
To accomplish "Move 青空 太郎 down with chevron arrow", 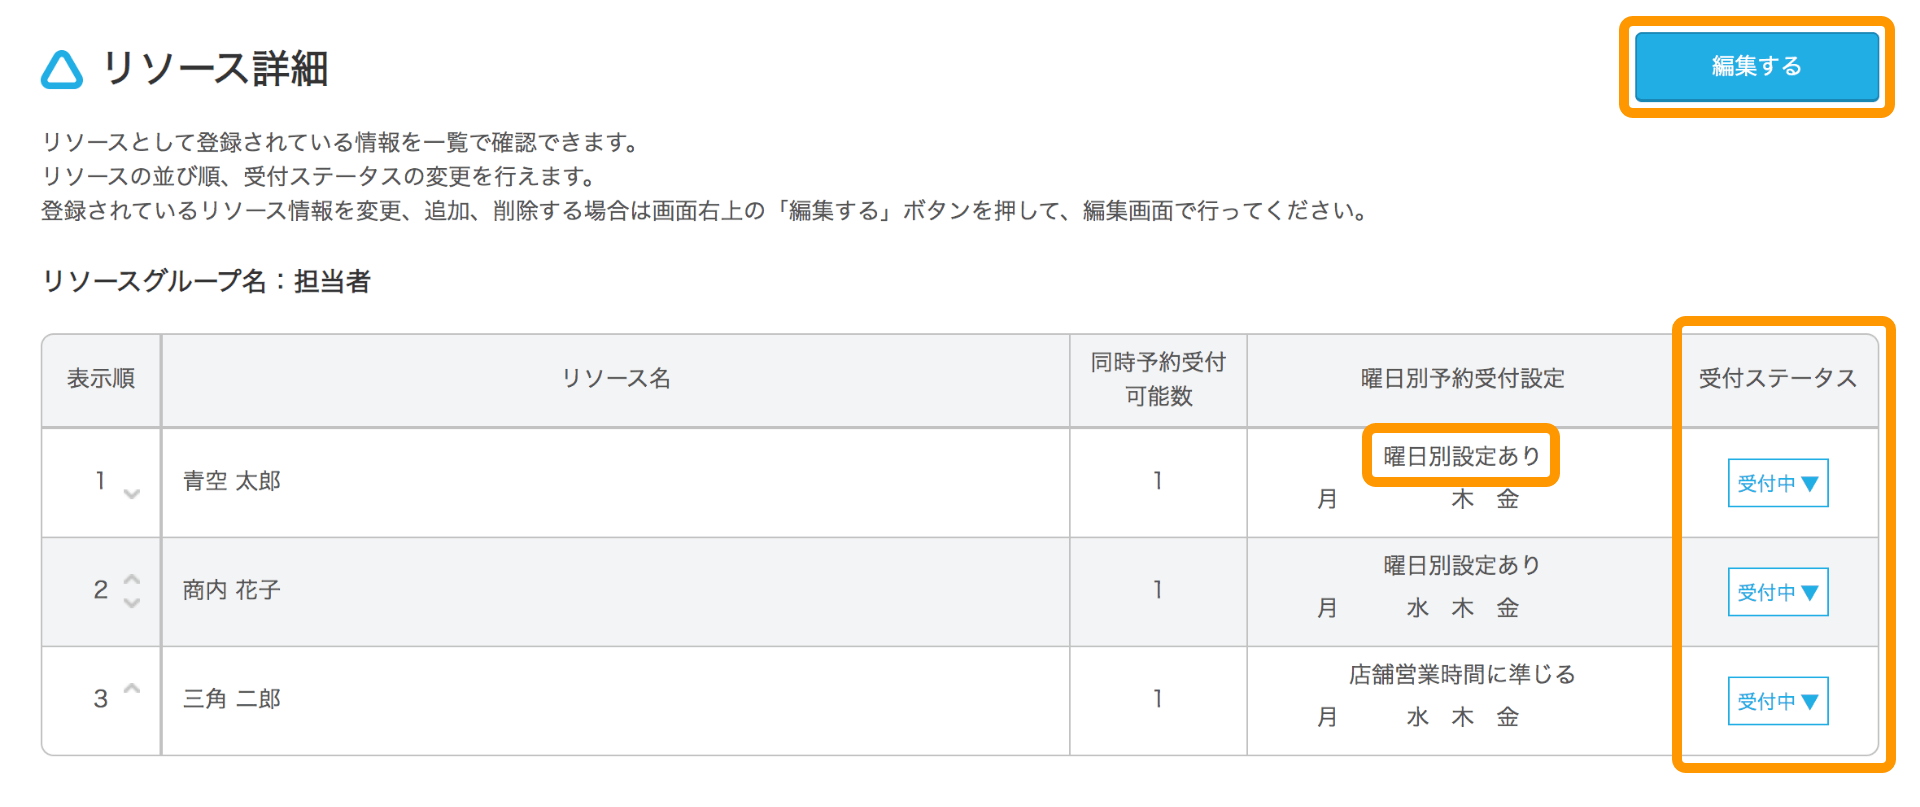I will coord(131,494).
